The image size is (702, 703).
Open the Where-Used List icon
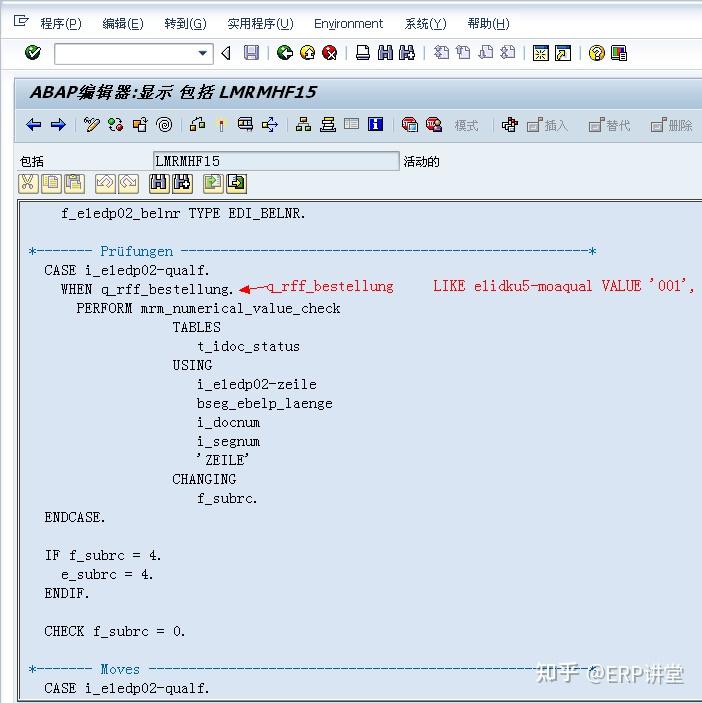[269, 125]
